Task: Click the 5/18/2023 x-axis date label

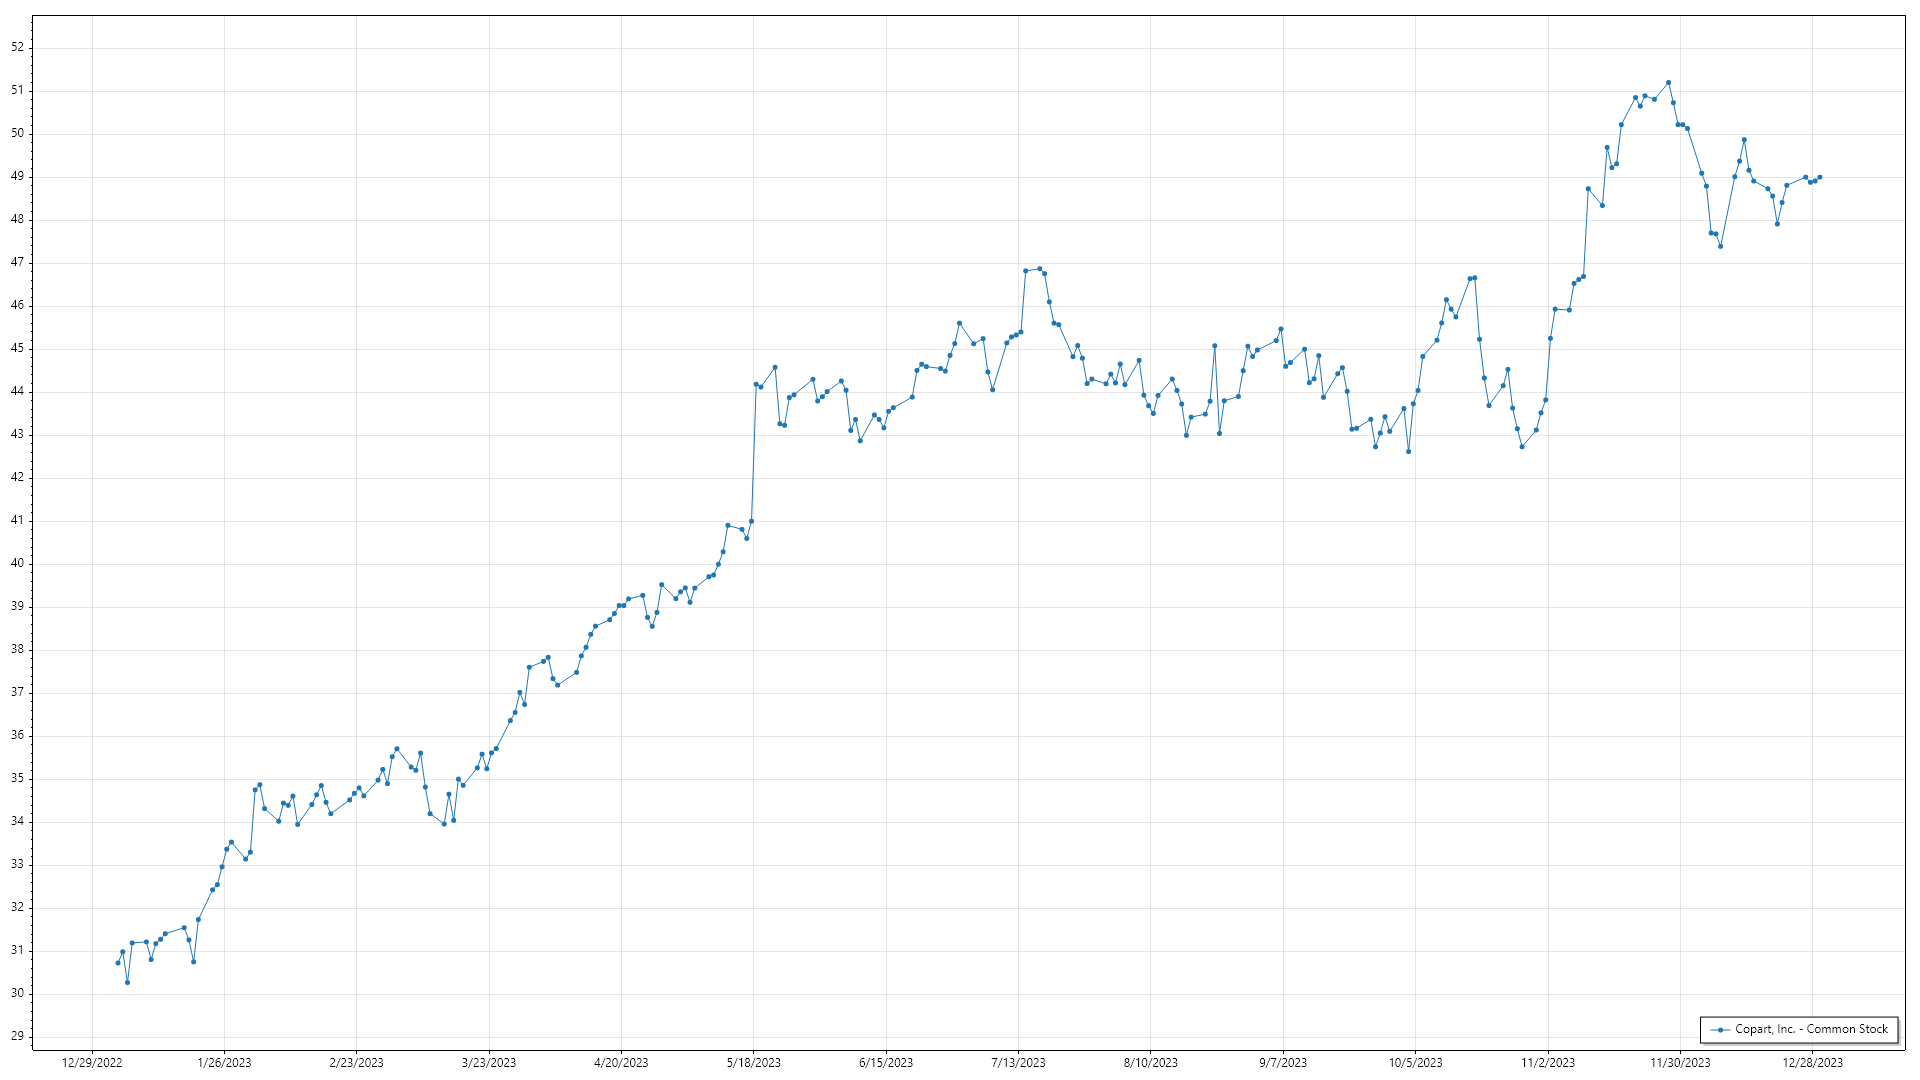Action: (x=753, y=1063)
